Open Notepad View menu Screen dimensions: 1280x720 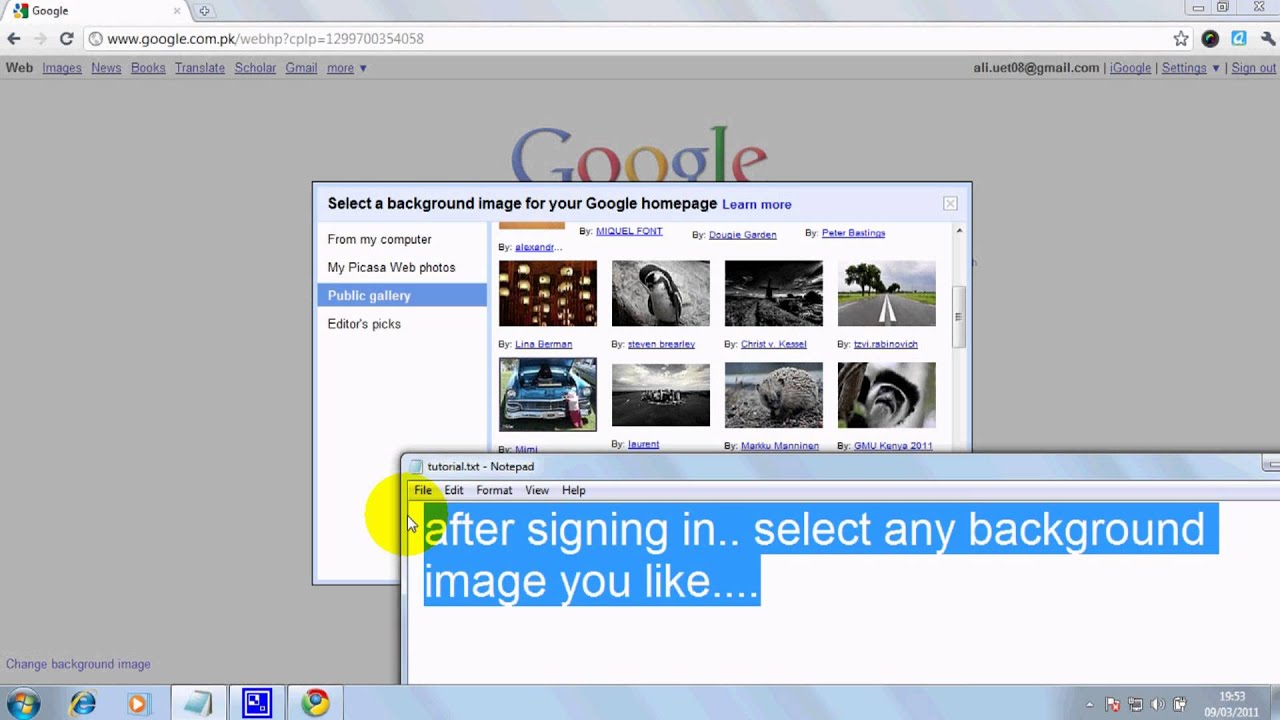[x=537, y=490]
